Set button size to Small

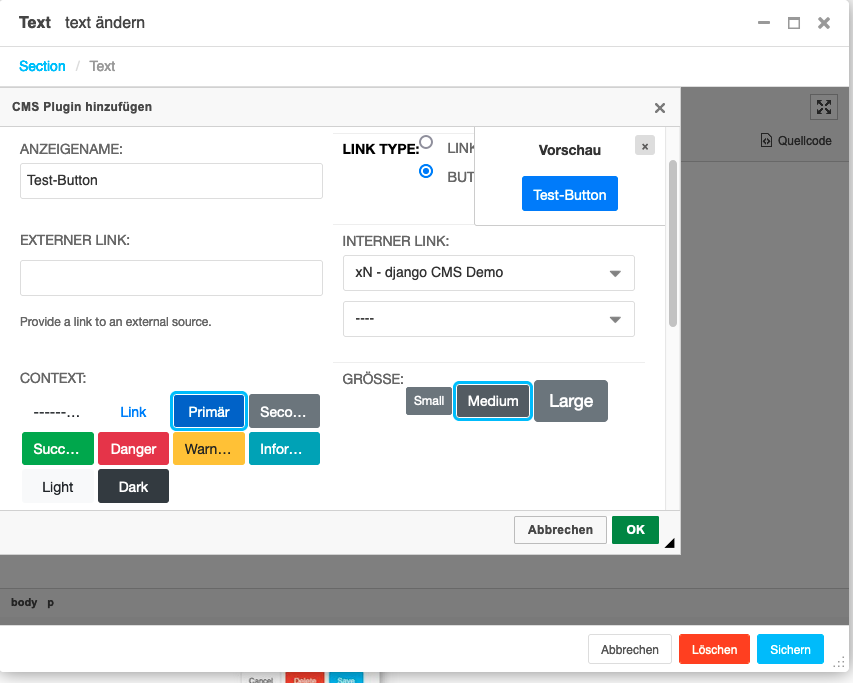click(x=429, y=401)
